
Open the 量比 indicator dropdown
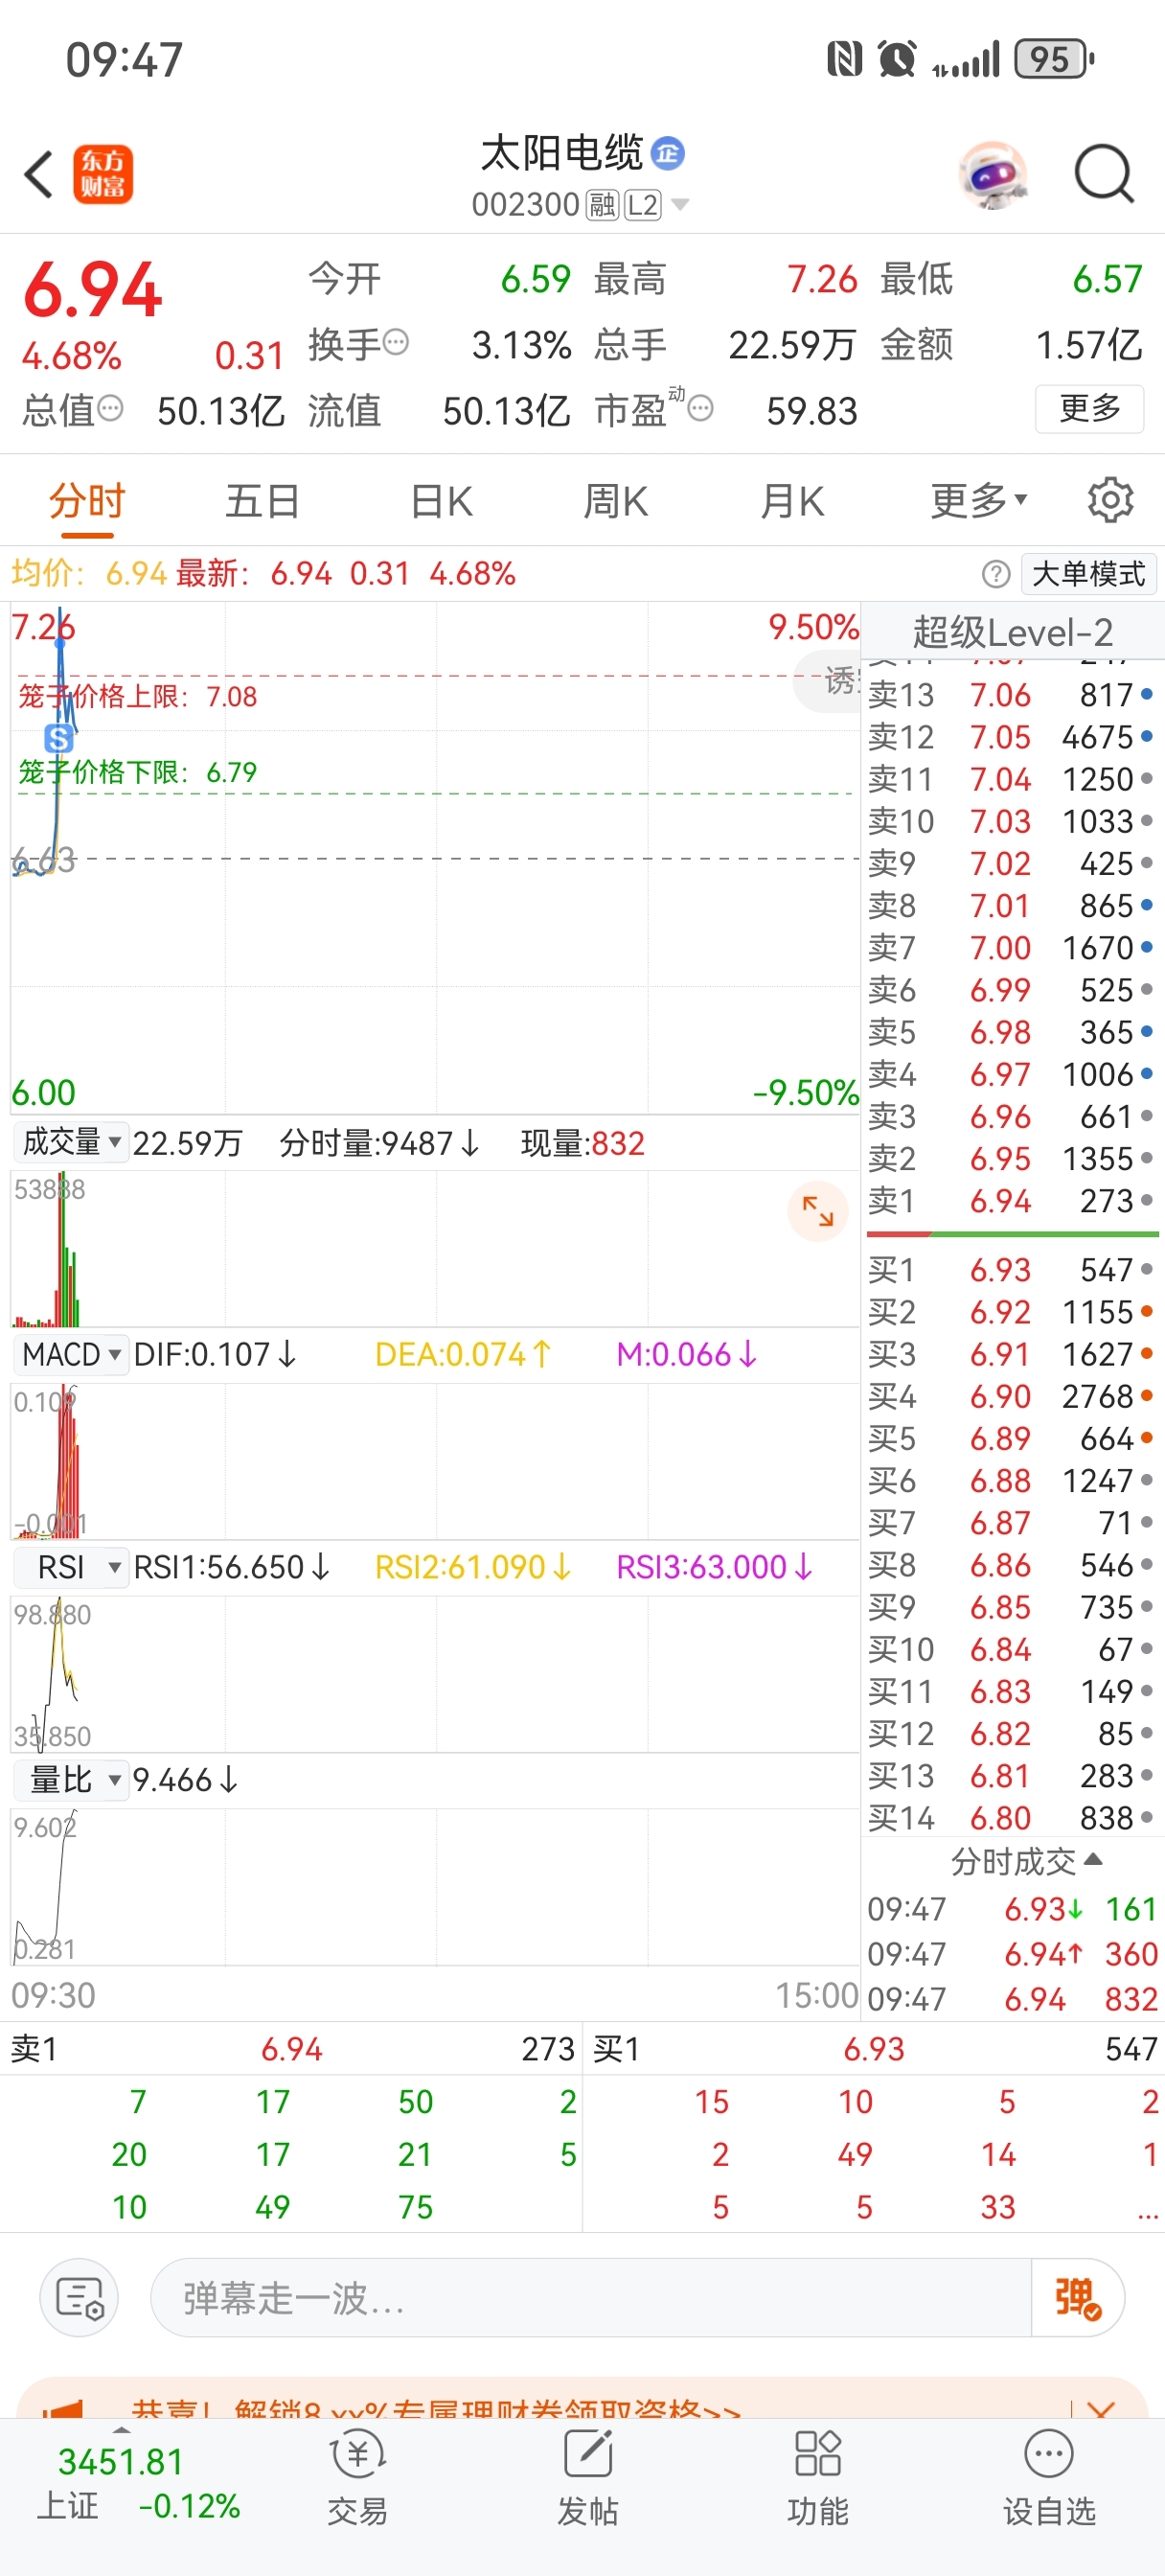[72, 1780]
